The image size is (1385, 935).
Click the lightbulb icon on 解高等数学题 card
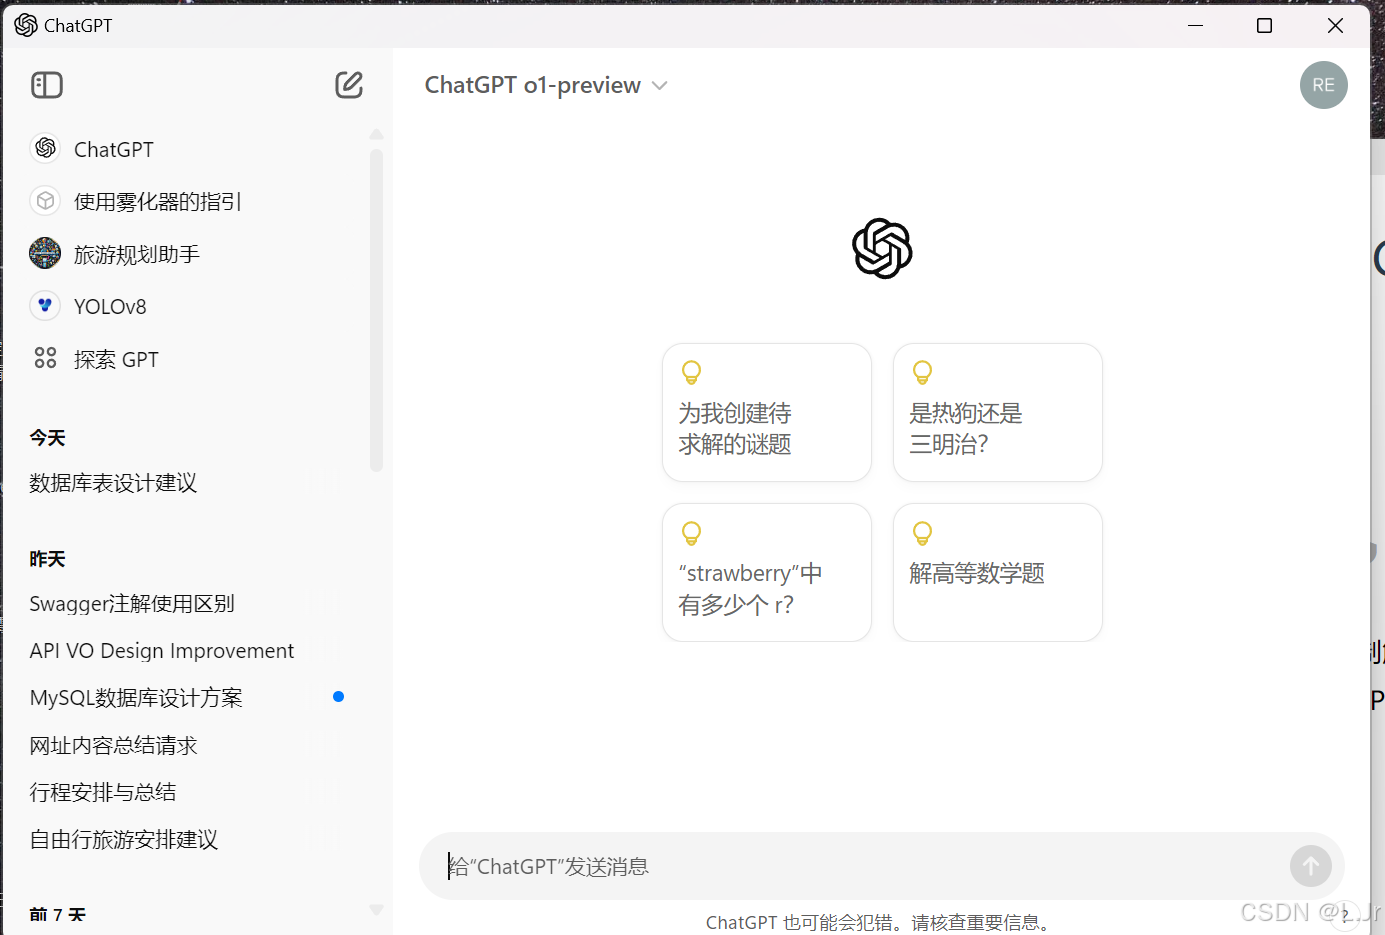(x=922, y=532)
